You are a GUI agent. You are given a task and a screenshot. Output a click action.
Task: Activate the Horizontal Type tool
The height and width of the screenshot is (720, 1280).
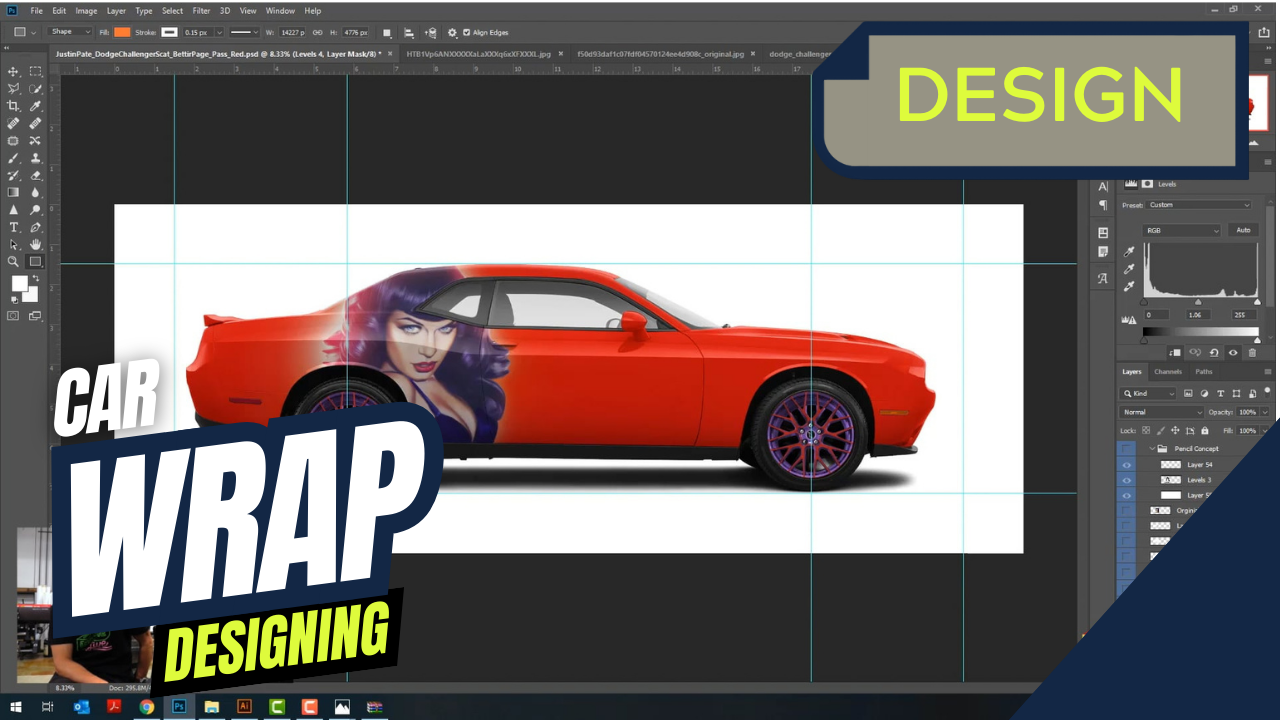(x=14, y=227)
